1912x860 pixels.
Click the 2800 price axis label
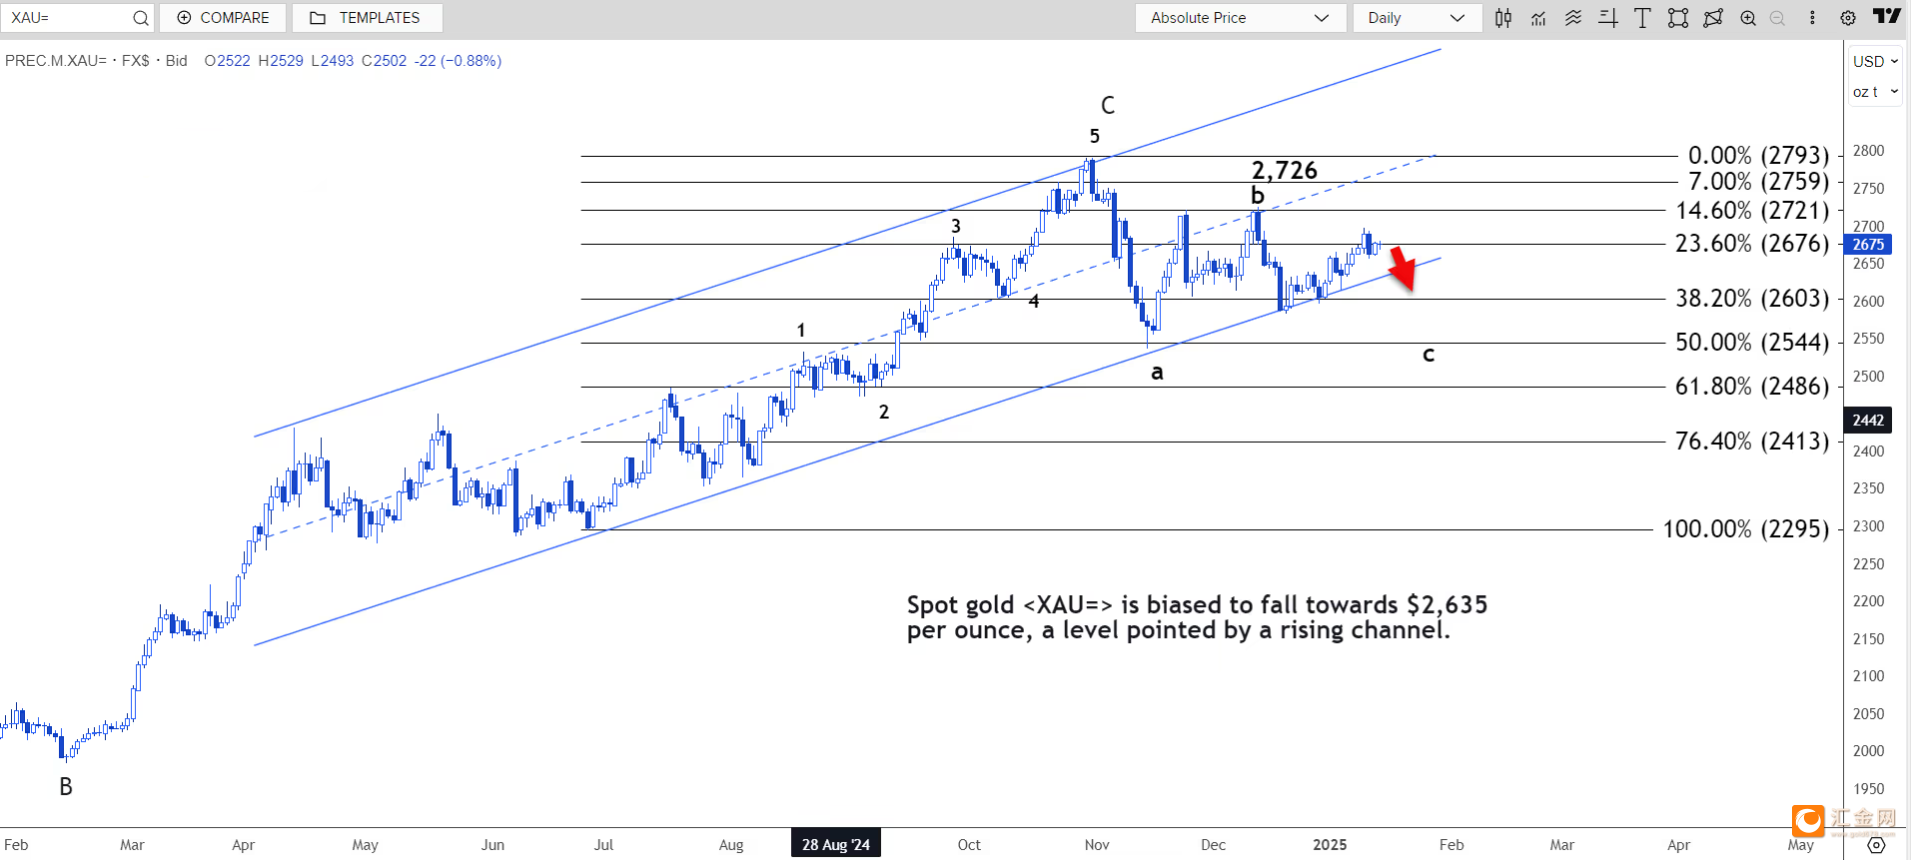(1868, 151)
